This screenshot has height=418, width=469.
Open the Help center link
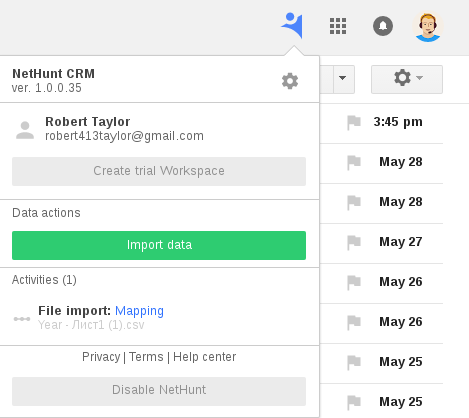click(205, 357)
